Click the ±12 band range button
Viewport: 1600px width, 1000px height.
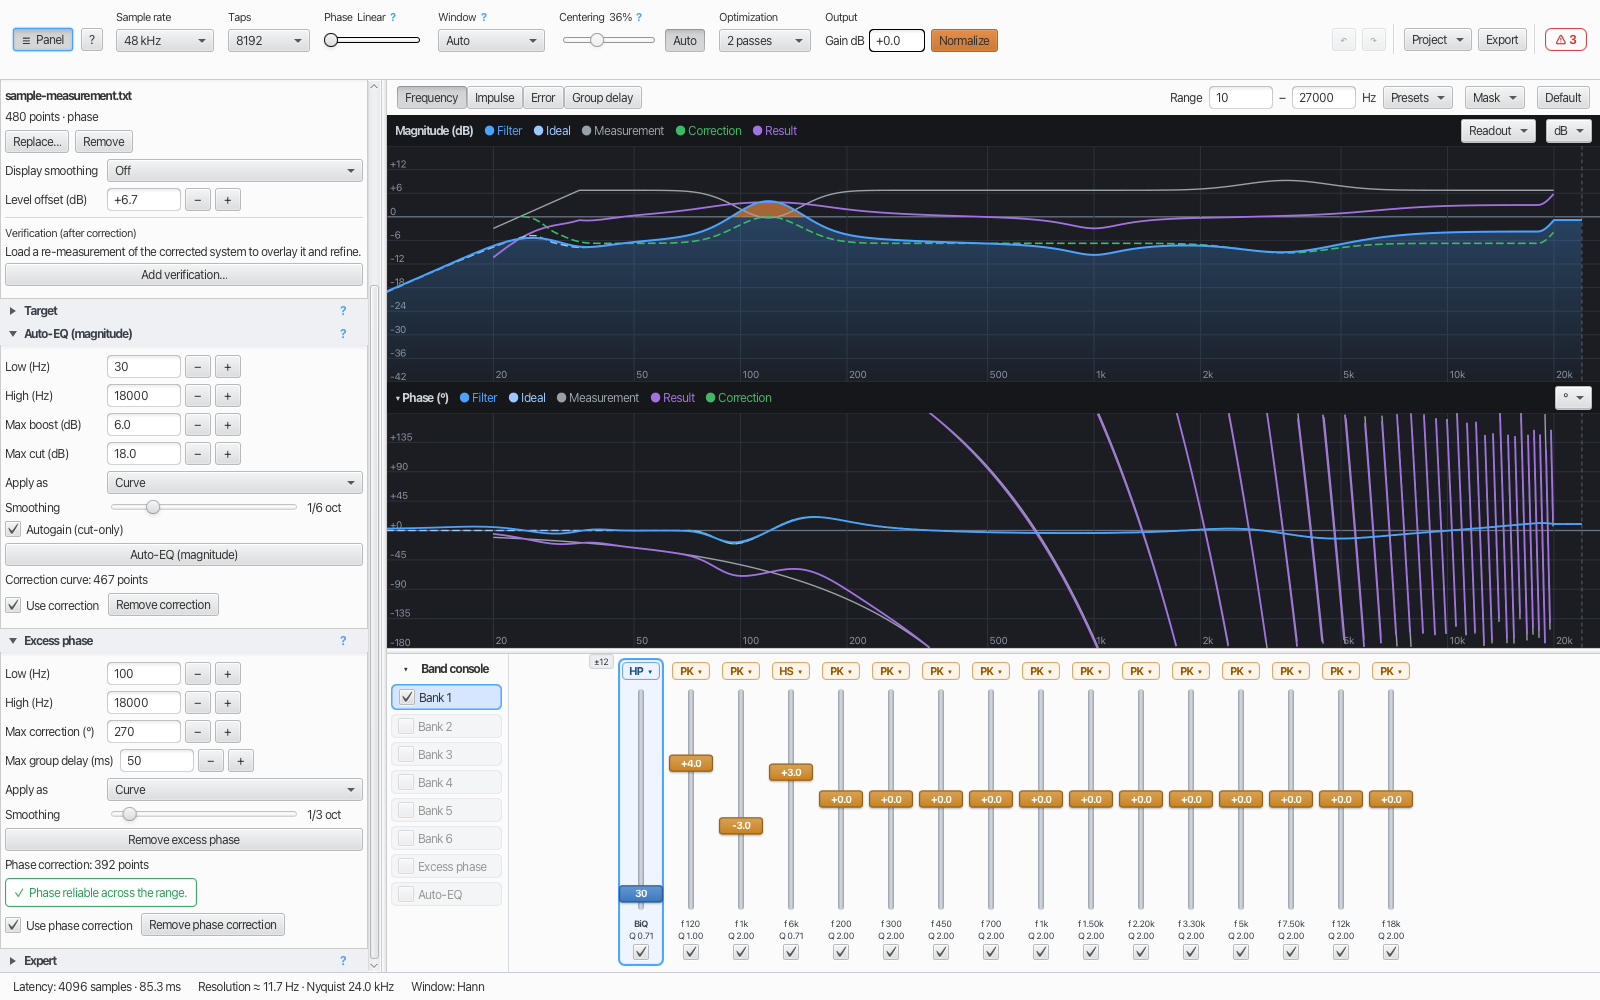click(x=601, y=662)
